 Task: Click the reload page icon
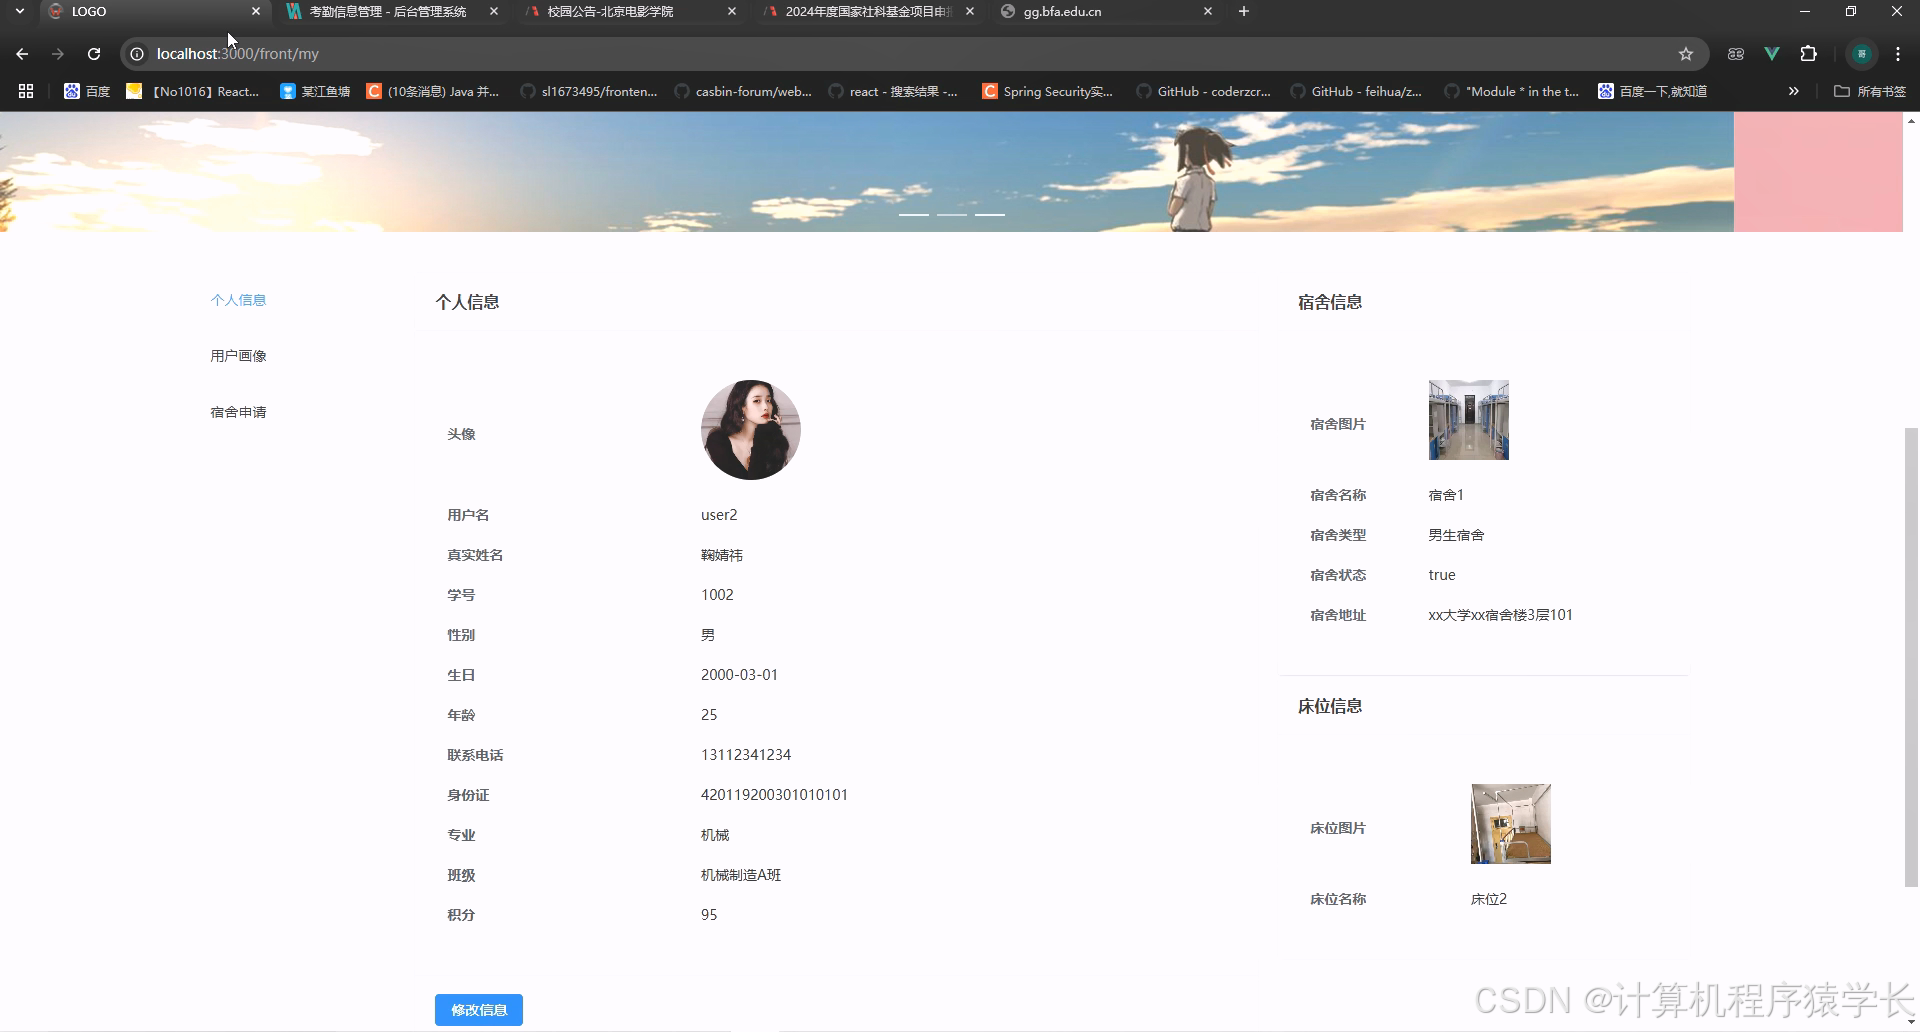pyautogui.click(x=93, y=54)
